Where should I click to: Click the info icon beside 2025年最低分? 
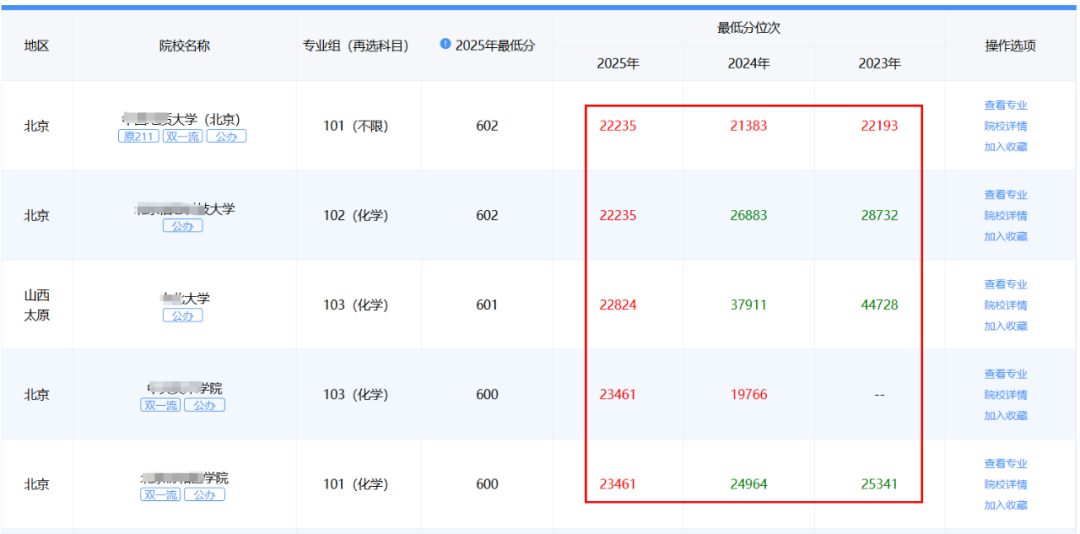click(445, 44)
